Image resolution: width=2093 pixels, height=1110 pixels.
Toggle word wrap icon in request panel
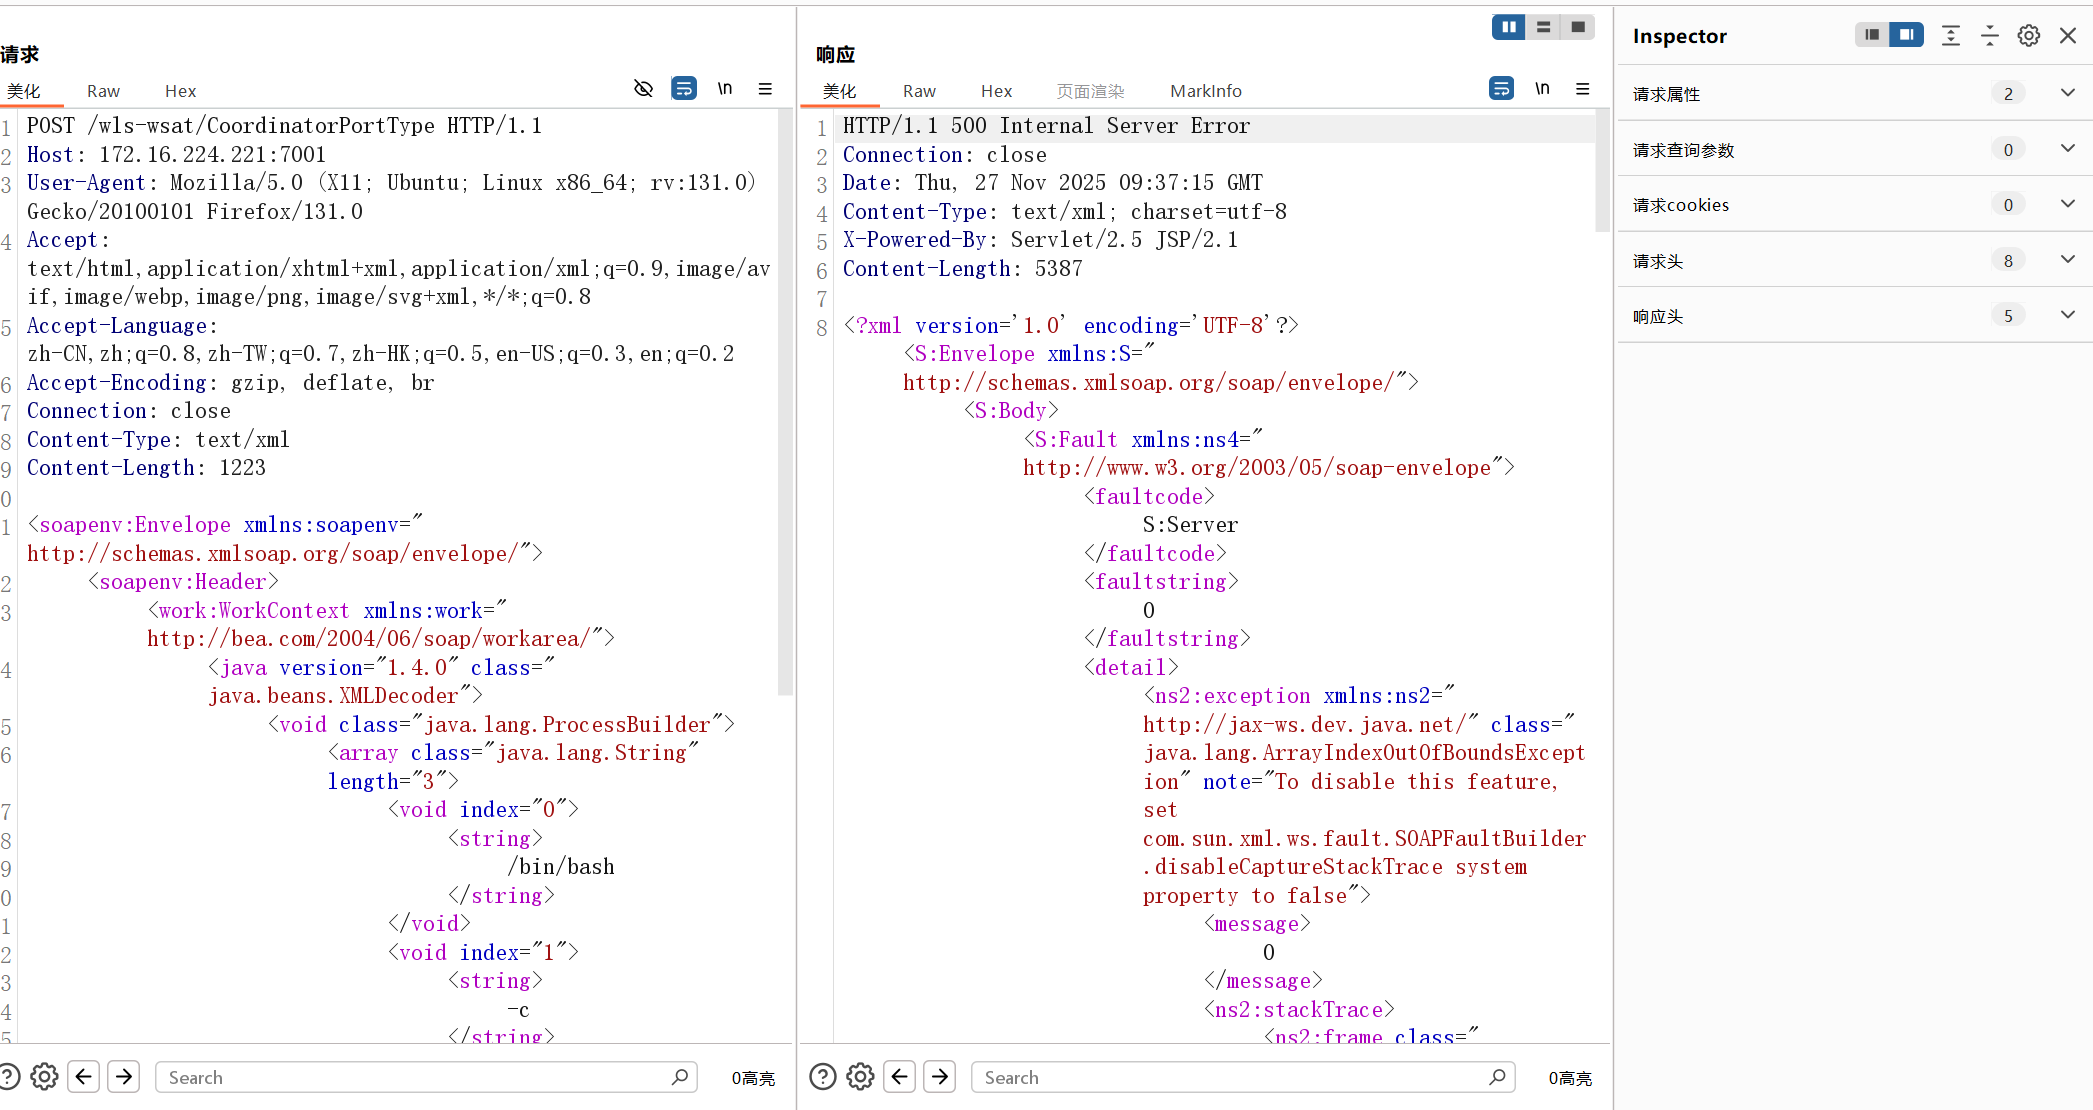tap(684, 89)
